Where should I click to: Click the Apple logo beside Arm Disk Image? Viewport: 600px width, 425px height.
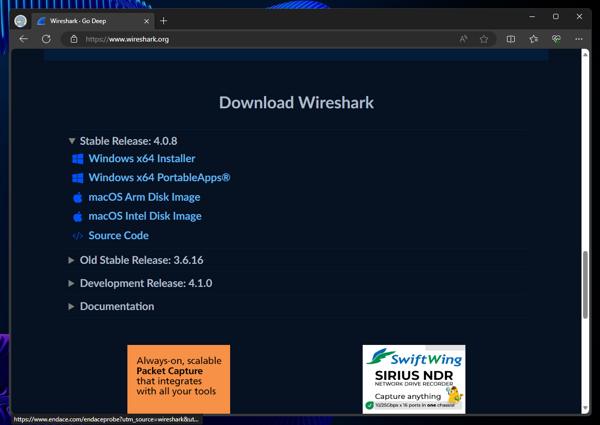point(78,197)
